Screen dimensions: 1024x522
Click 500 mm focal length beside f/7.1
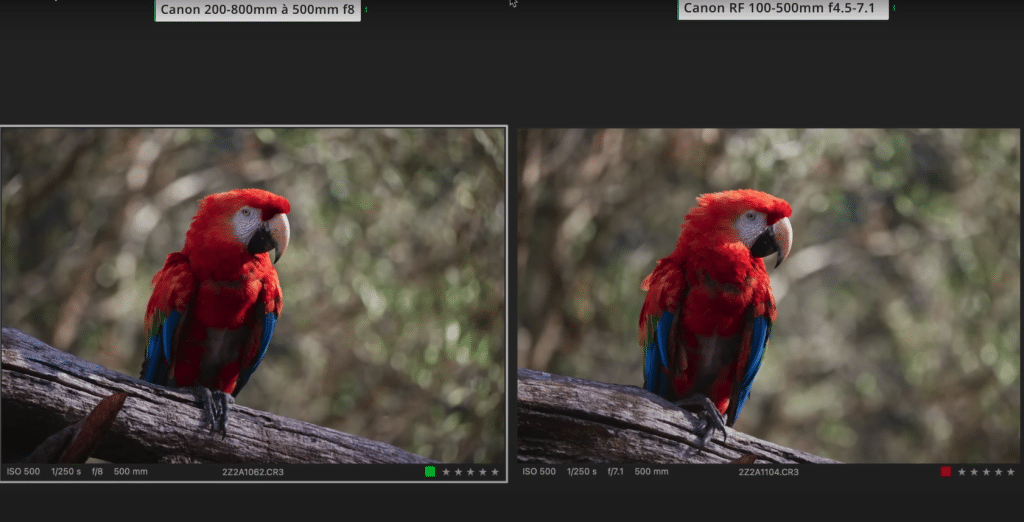pyautogui.click(x=651, y=472)
